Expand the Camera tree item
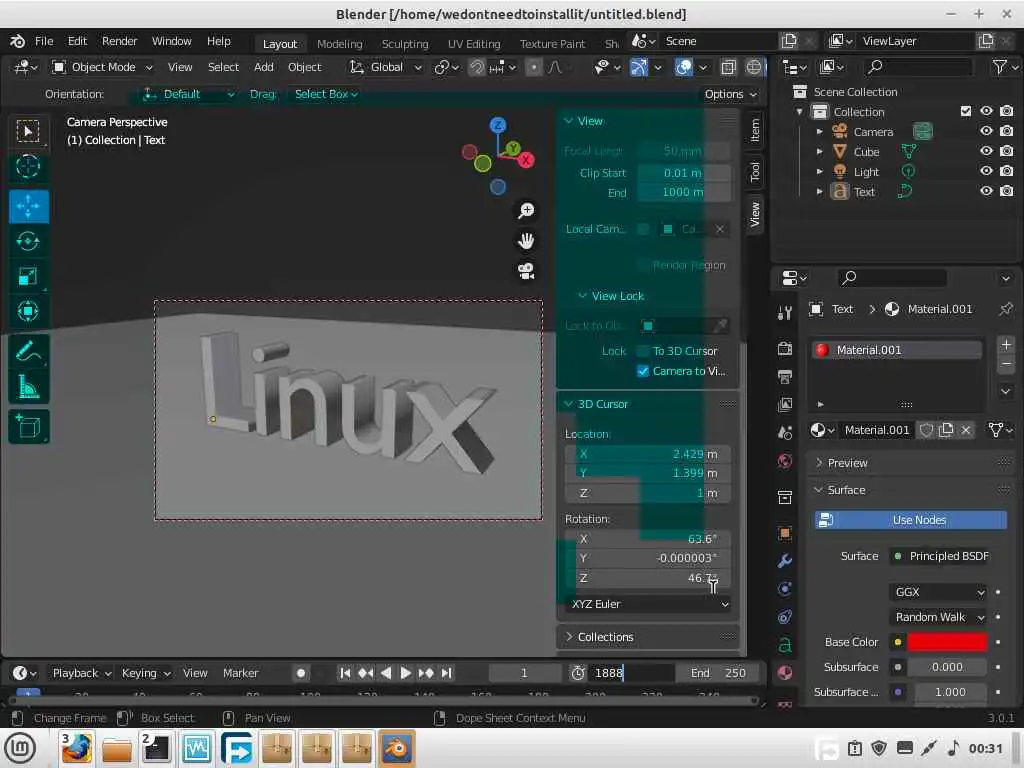This screenshot has width=1024, height=768. point(820,131)
